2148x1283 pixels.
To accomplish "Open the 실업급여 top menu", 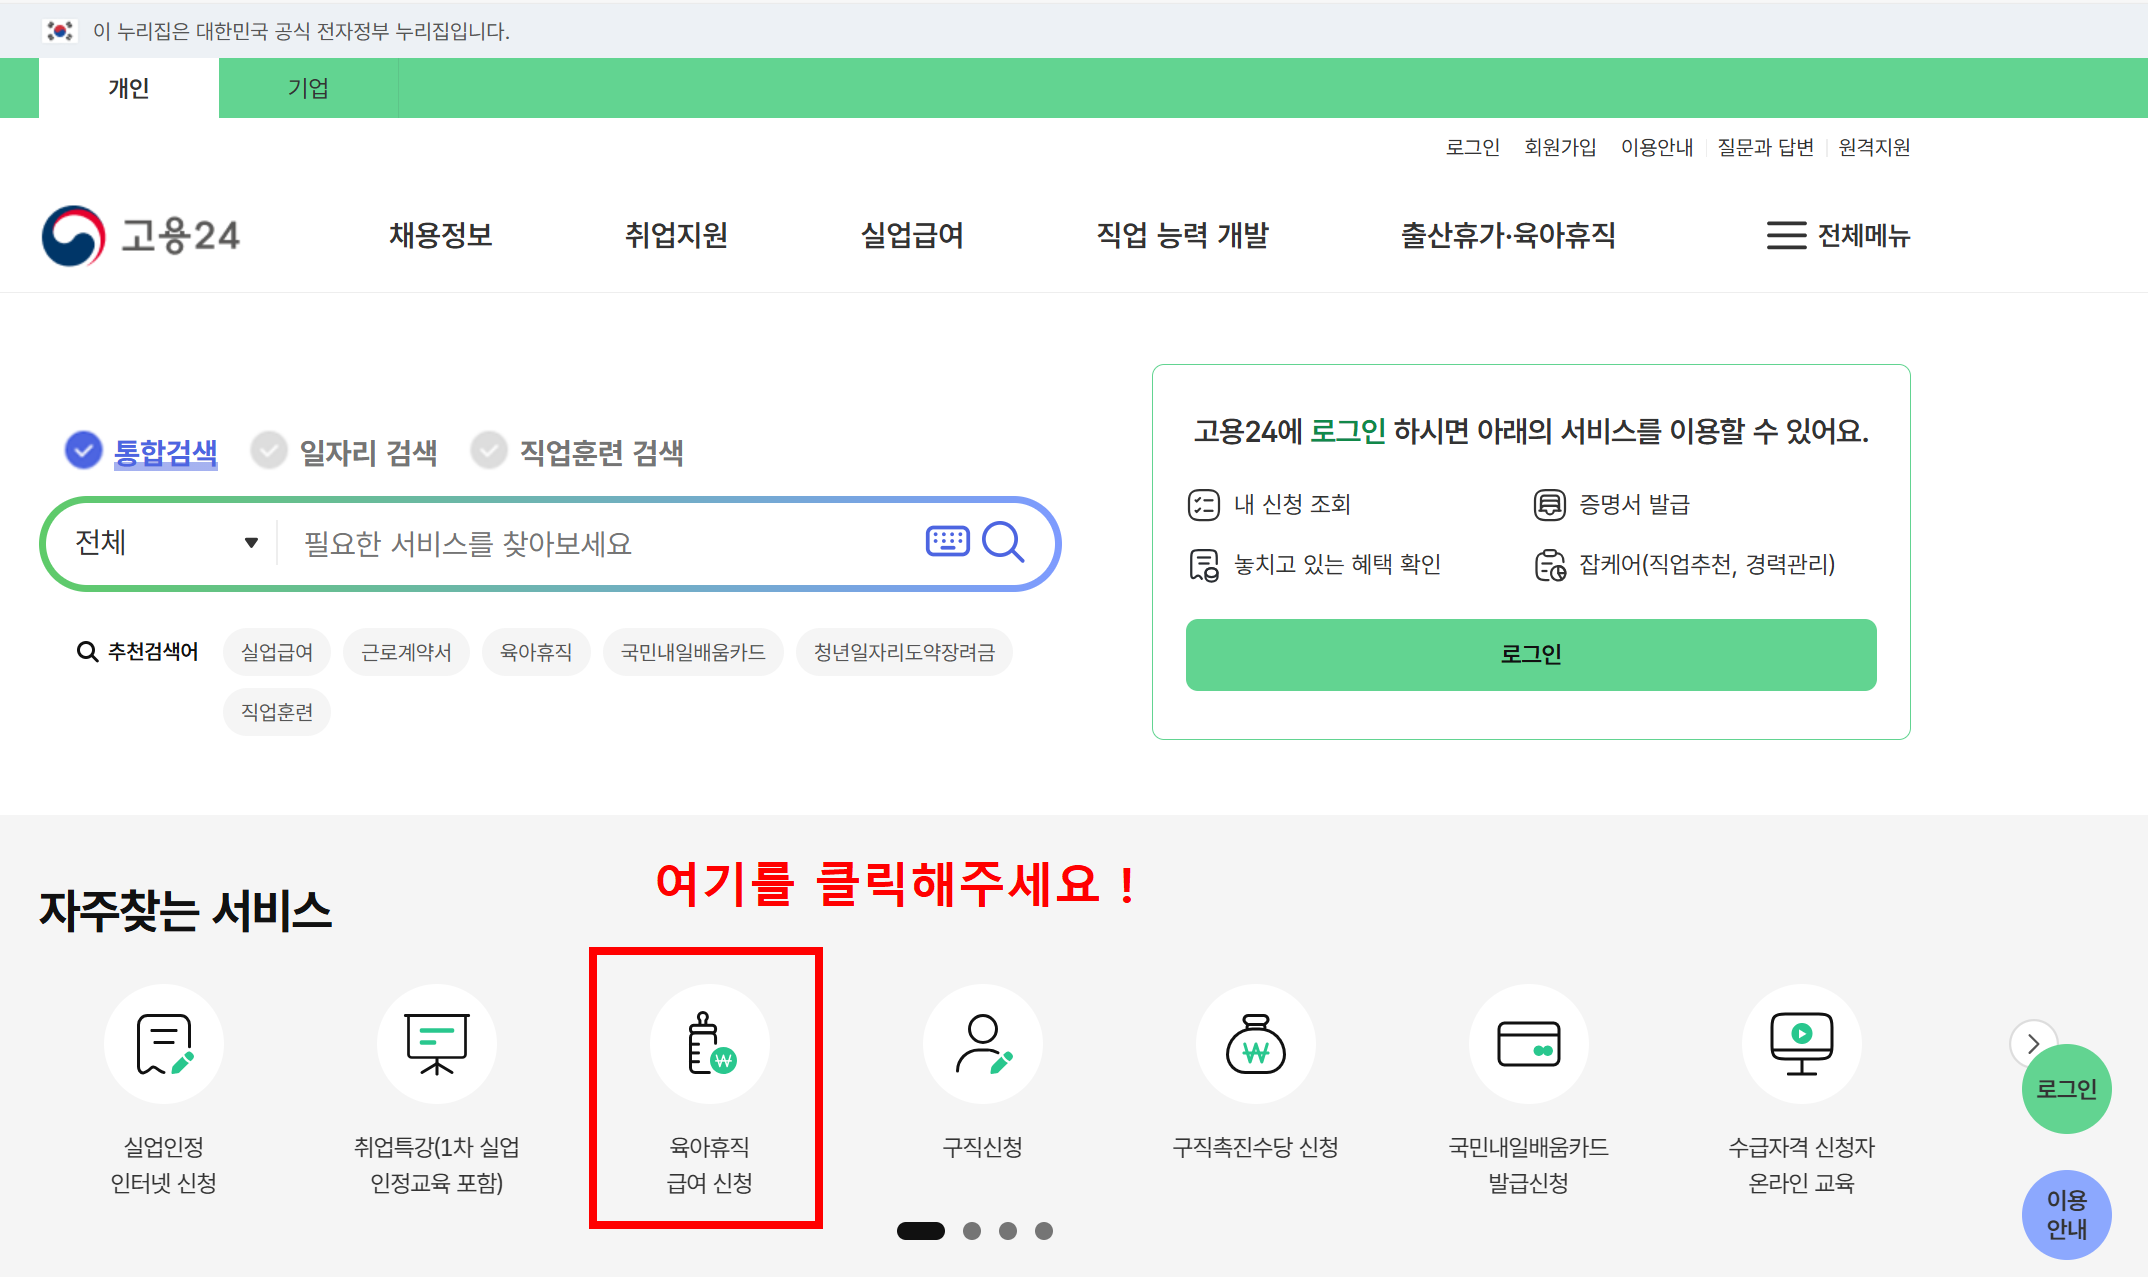I will pos(912,236).
